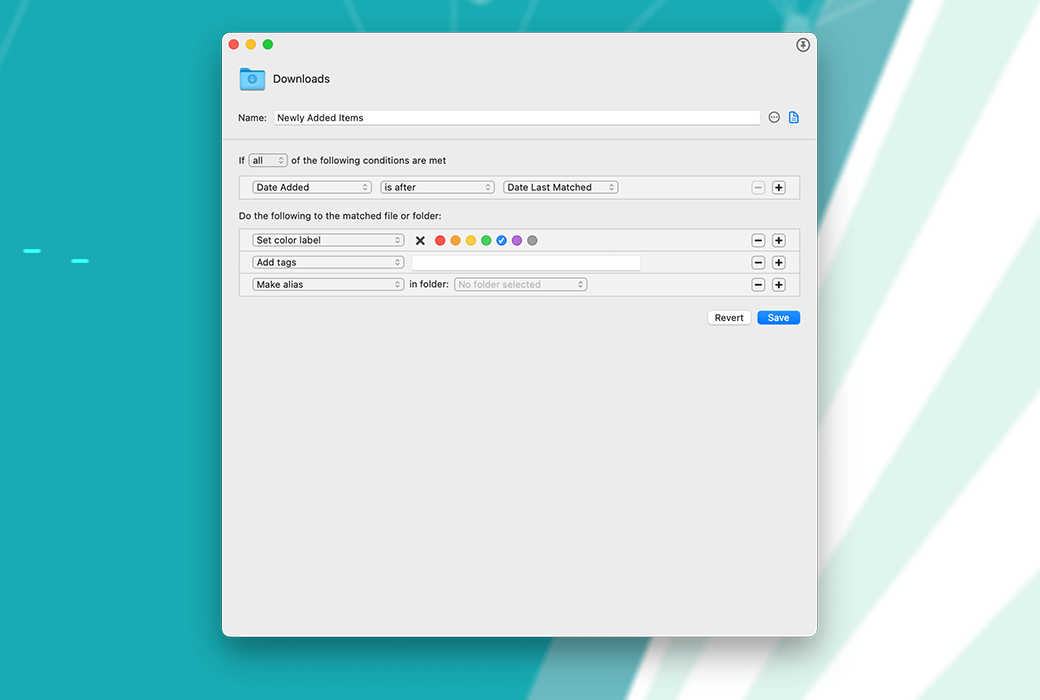Click into the Add tags text field
The image size is (1040, 700).
tap(526, 263)
